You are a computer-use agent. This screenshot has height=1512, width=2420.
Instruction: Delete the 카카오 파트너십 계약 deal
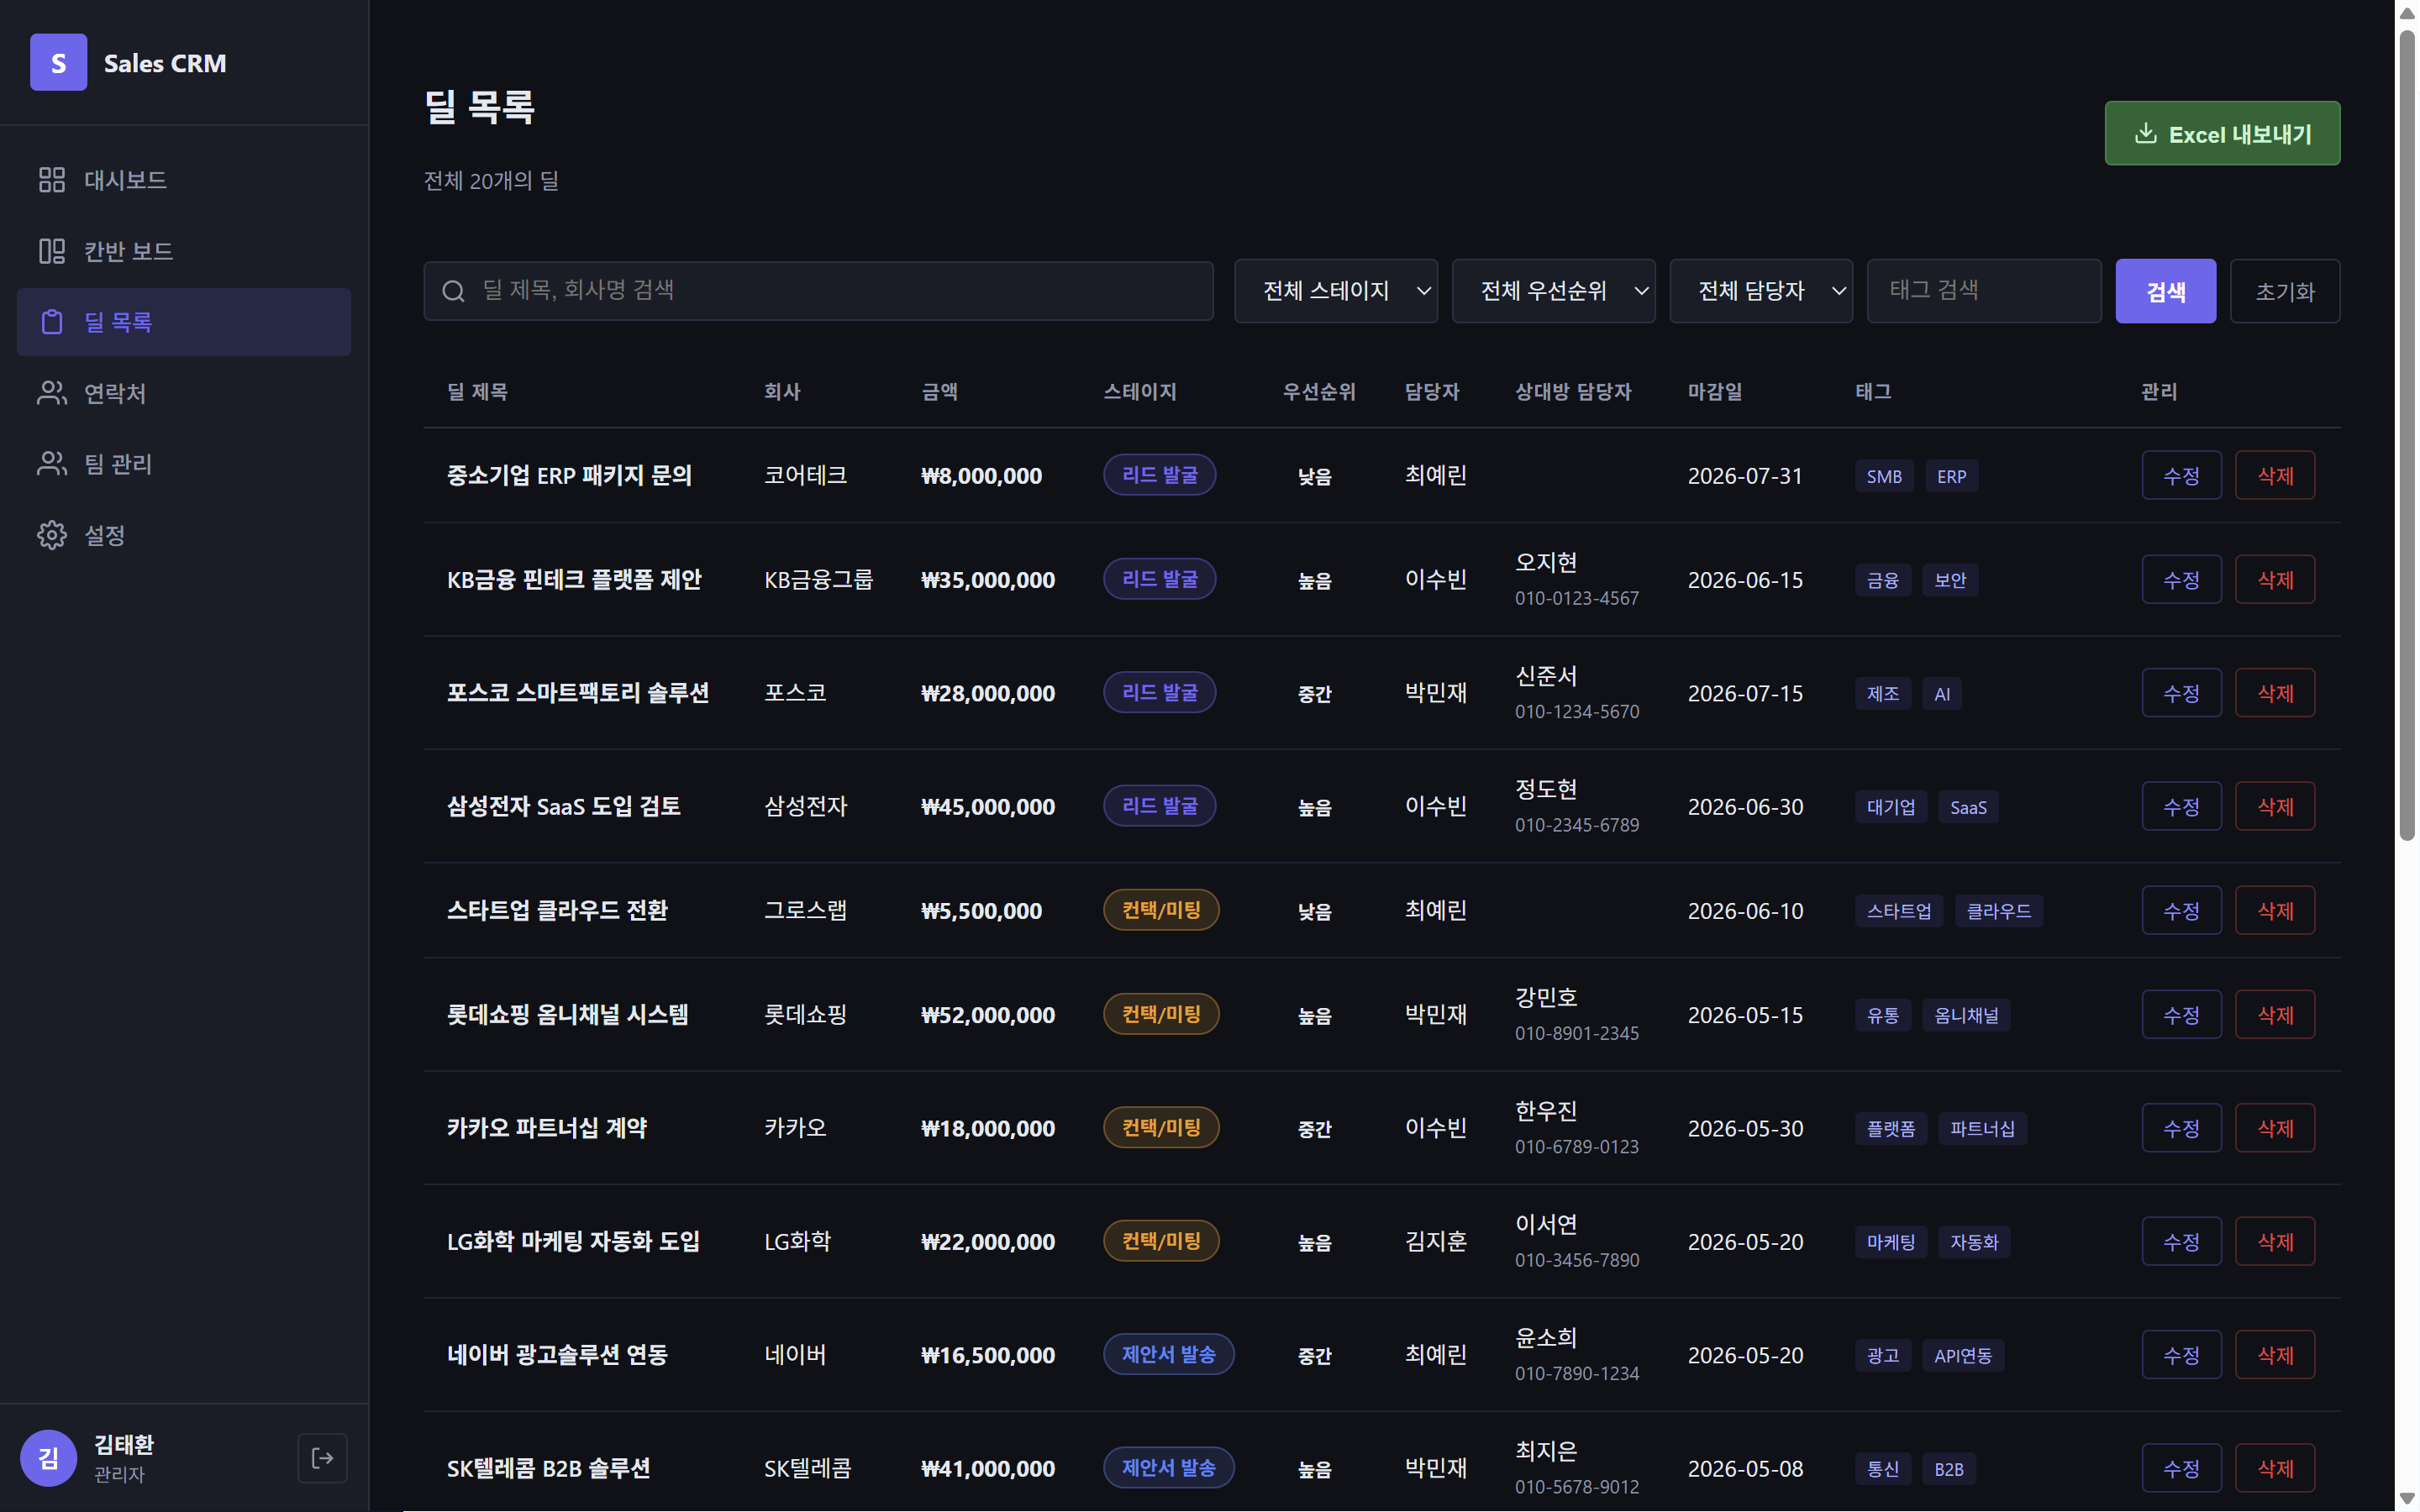click(2275, 1128)
